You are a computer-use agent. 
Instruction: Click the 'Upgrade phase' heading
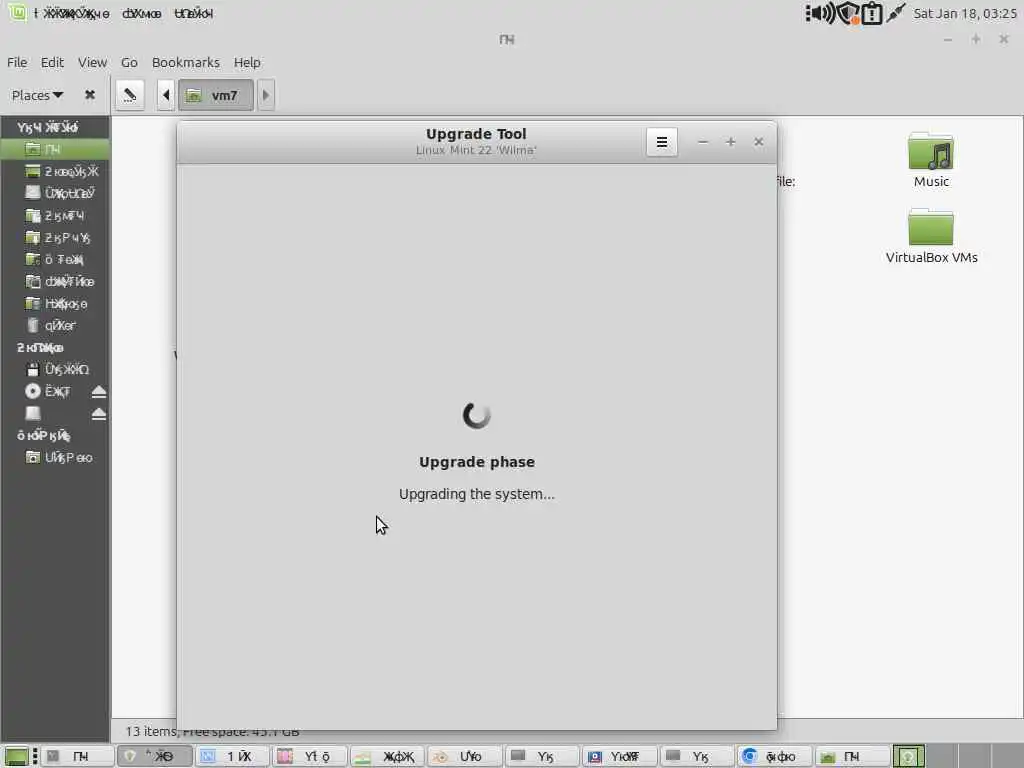pyautogui.click(x=477, y=462)
